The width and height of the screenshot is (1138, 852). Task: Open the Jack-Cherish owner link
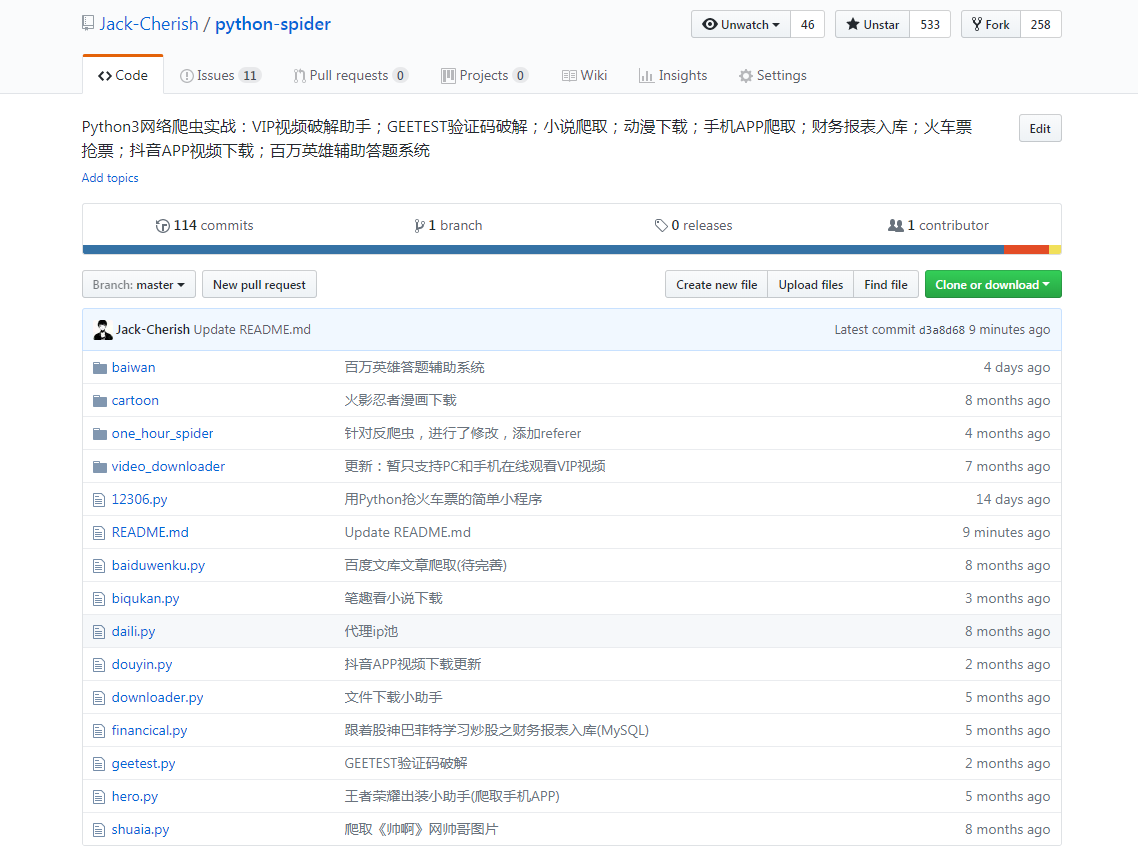149,24
